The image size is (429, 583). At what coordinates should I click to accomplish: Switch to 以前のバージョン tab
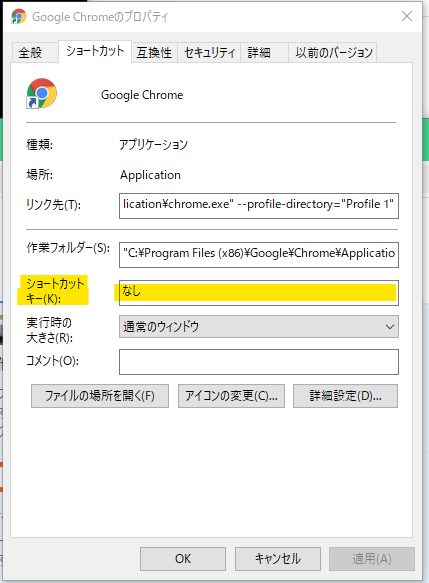(x=333, y=52)
